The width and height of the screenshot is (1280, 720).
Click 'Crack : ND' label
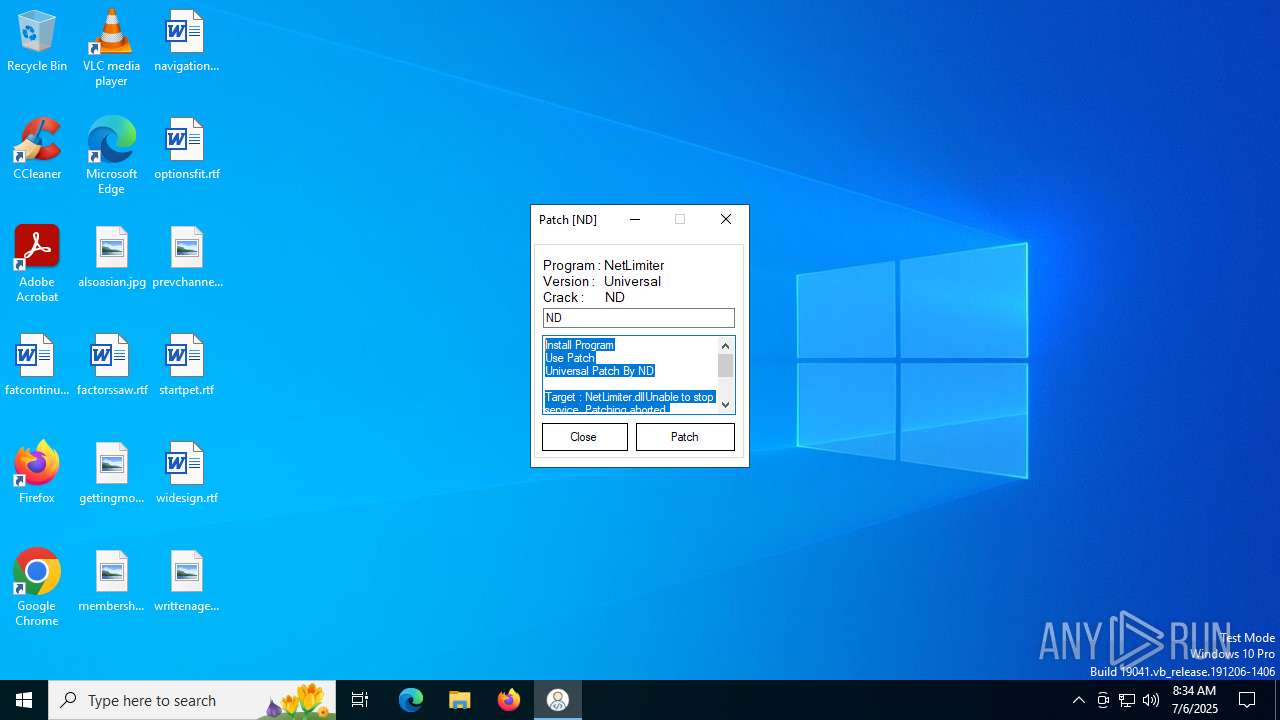tap(584, 297)
